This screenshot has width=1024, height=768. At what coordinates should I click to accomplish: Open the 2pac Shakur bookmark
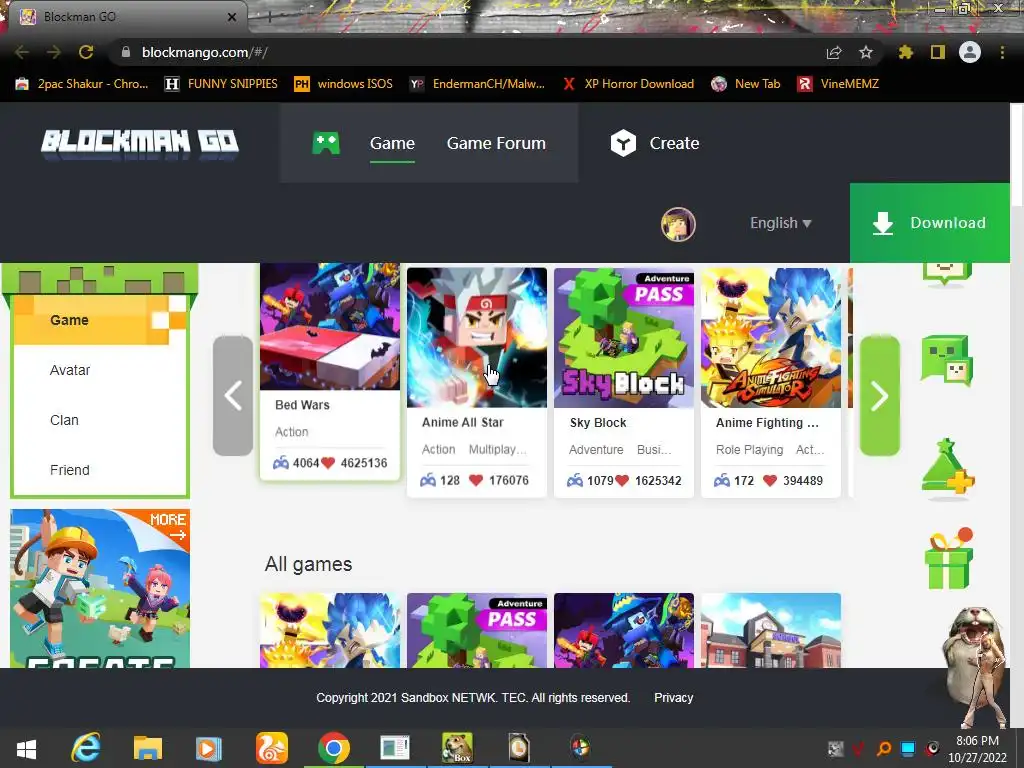(82, 84)
